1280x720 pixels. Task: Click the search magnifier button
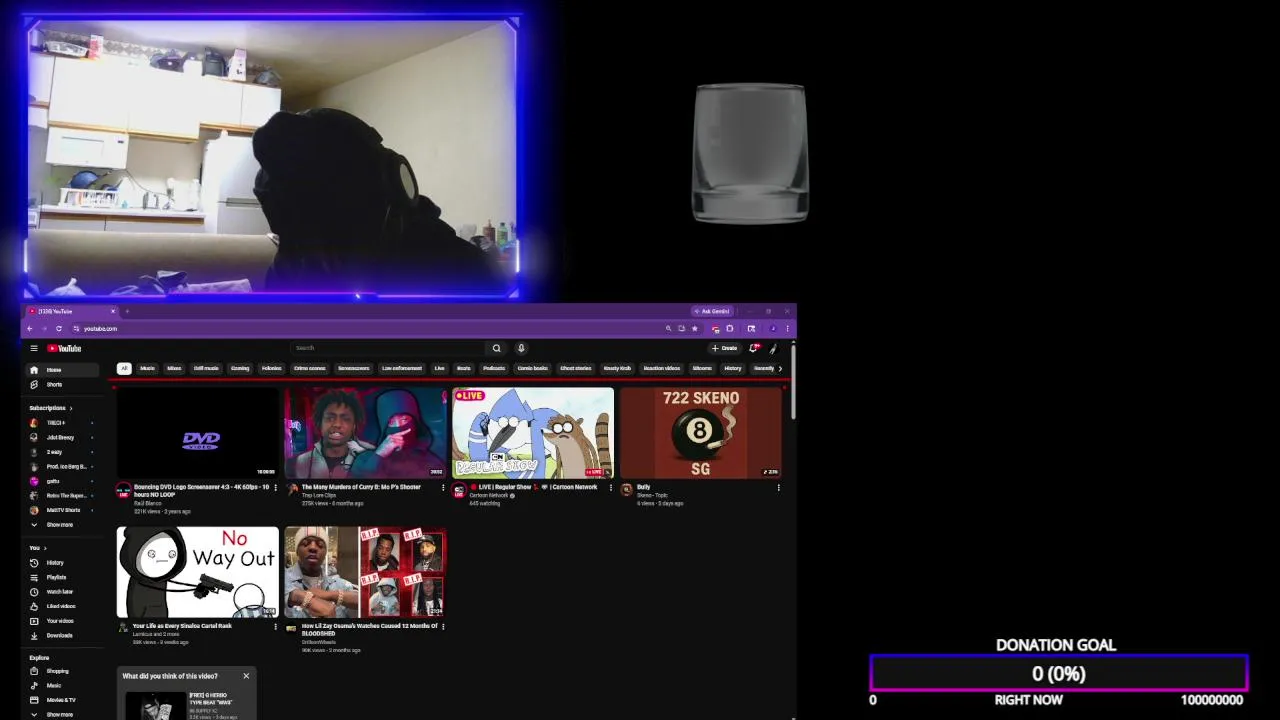496,348
